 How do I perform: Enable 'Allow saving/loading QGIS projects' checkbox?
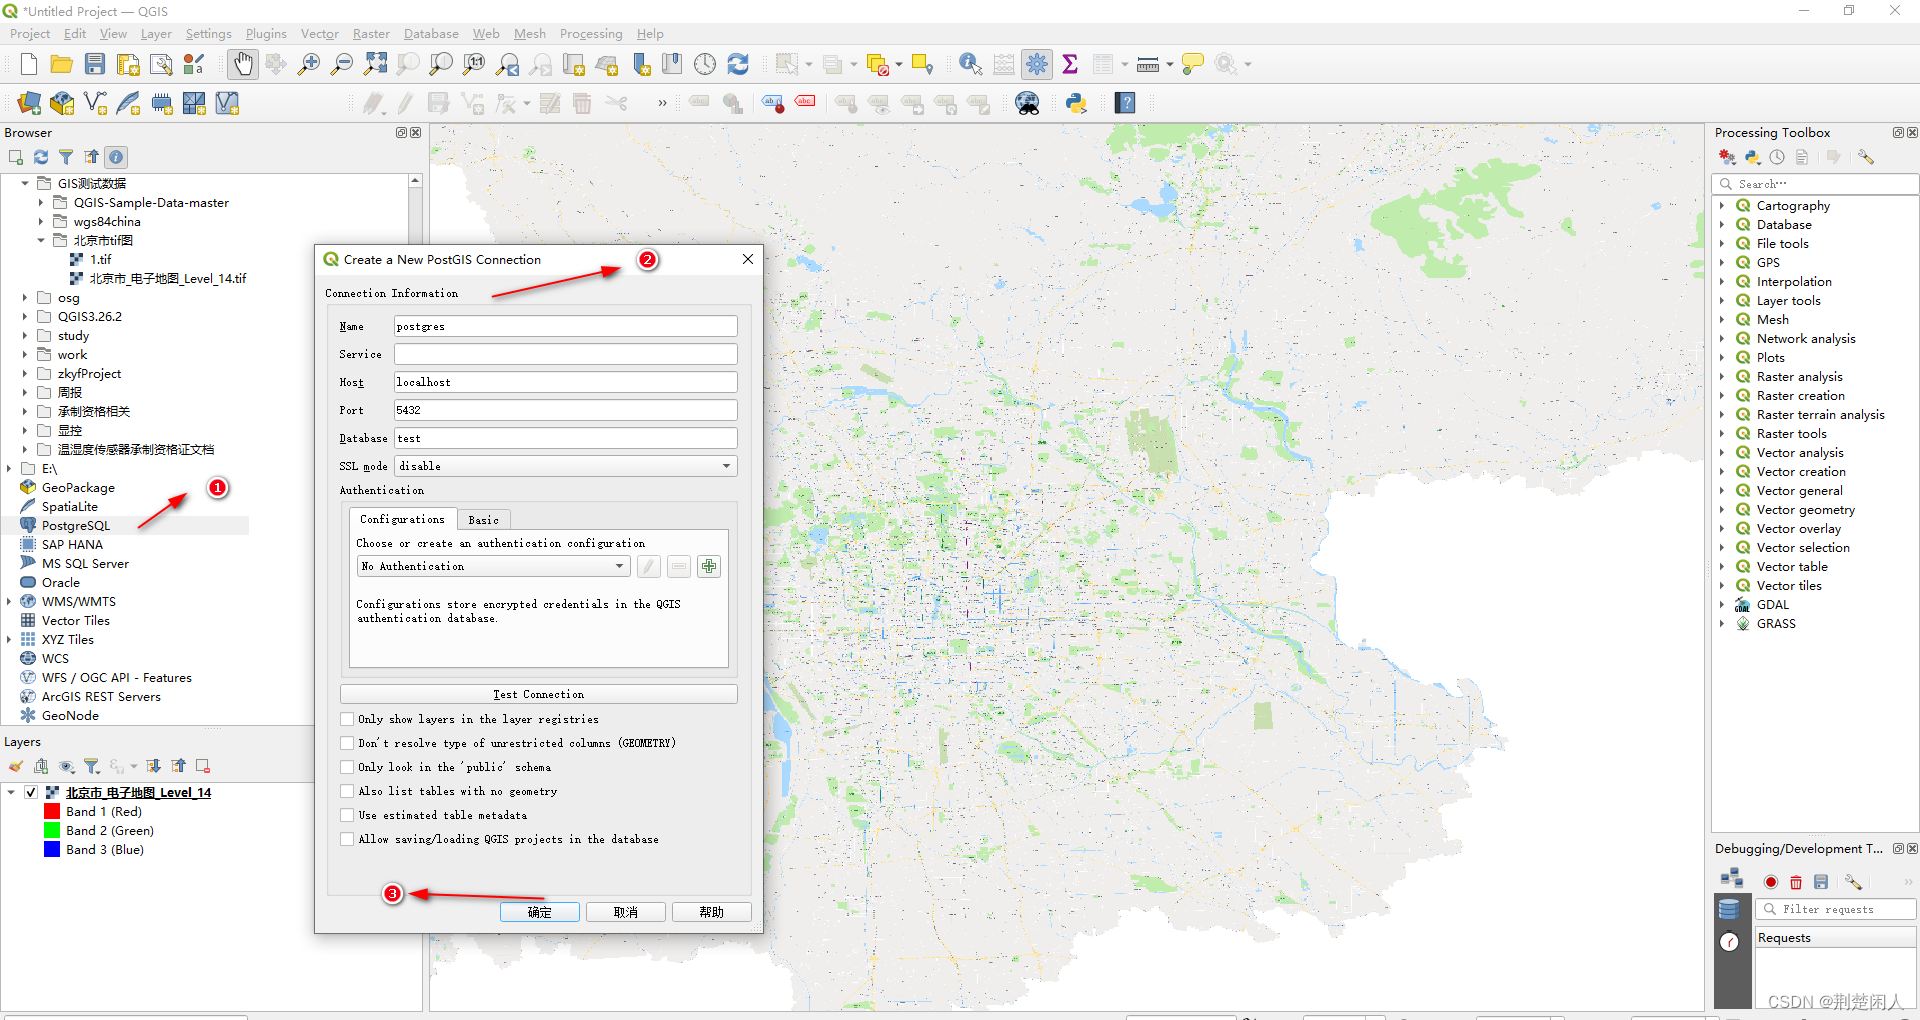click(347, 839)
